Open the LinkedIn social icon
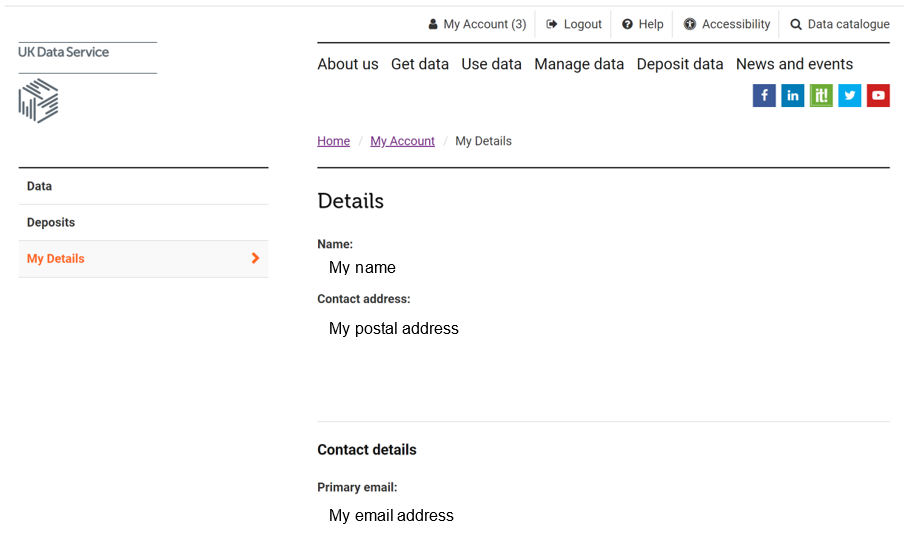Viewport: 904px width, 534px height. click(x=792, y=95)
